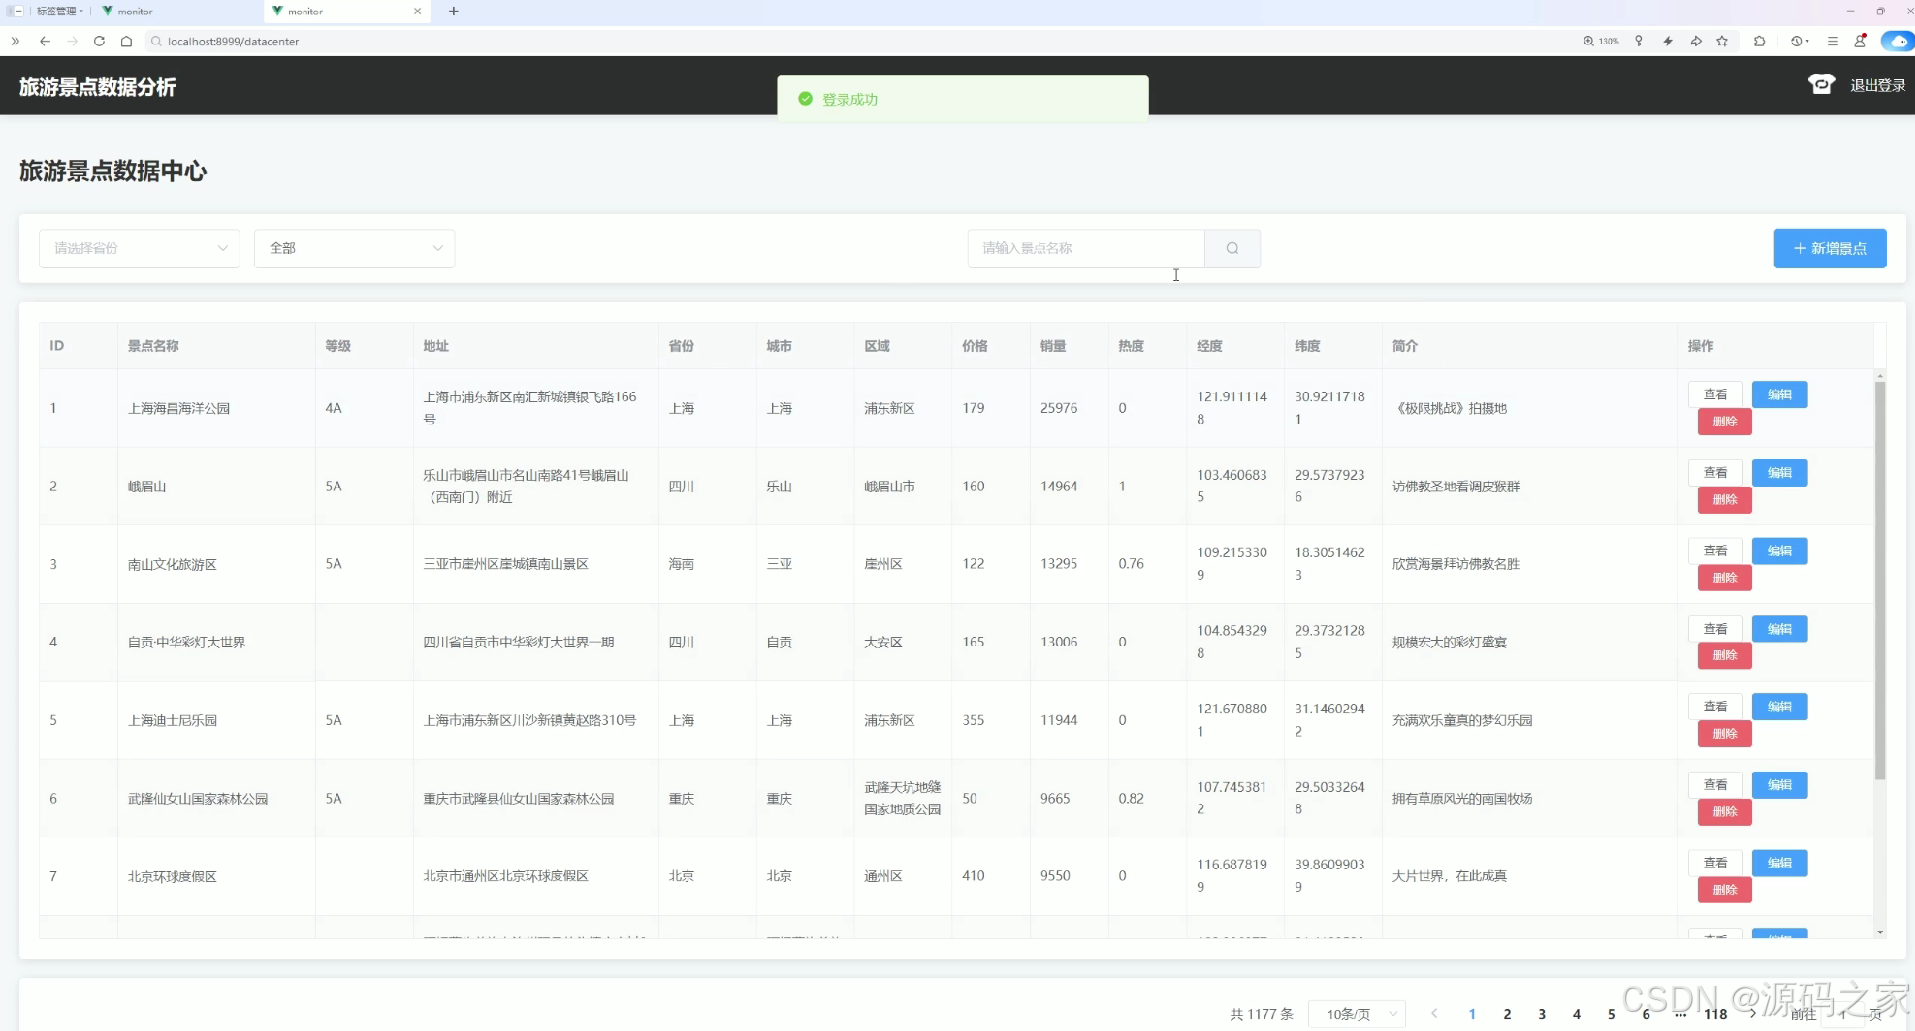Screen dimensions: 1915x1031
Task: Open the 全部 level dropdown
Action: click(354, 248)
